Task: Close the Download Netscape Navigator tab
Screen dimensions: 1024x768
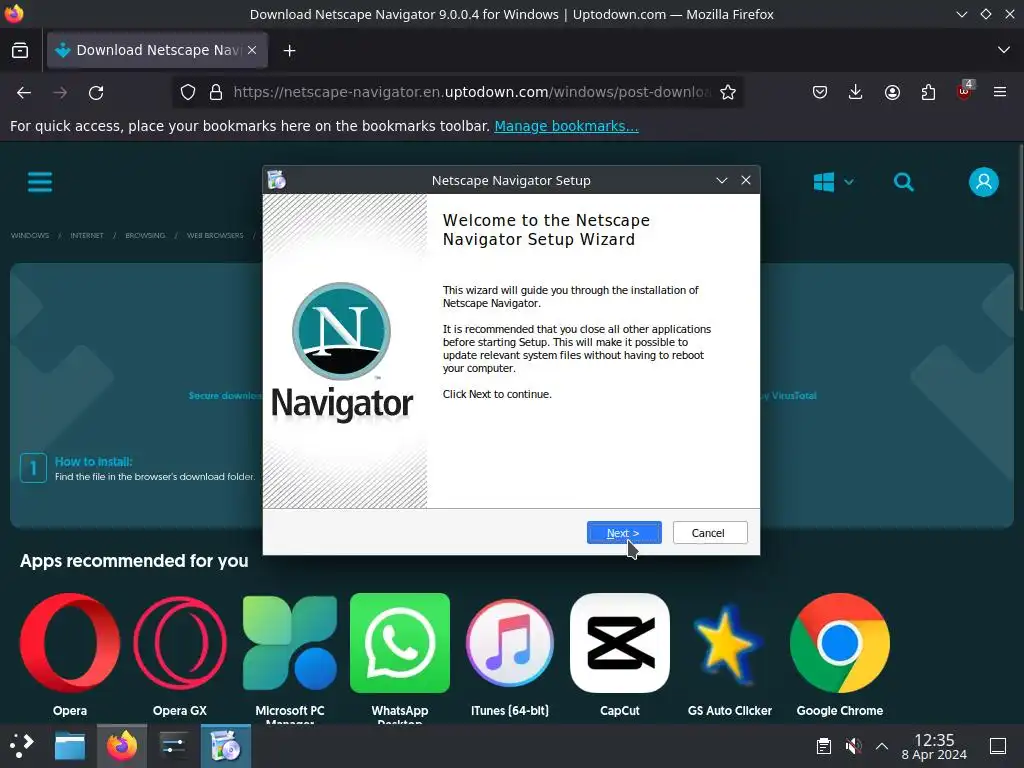Action: (252, 50)
